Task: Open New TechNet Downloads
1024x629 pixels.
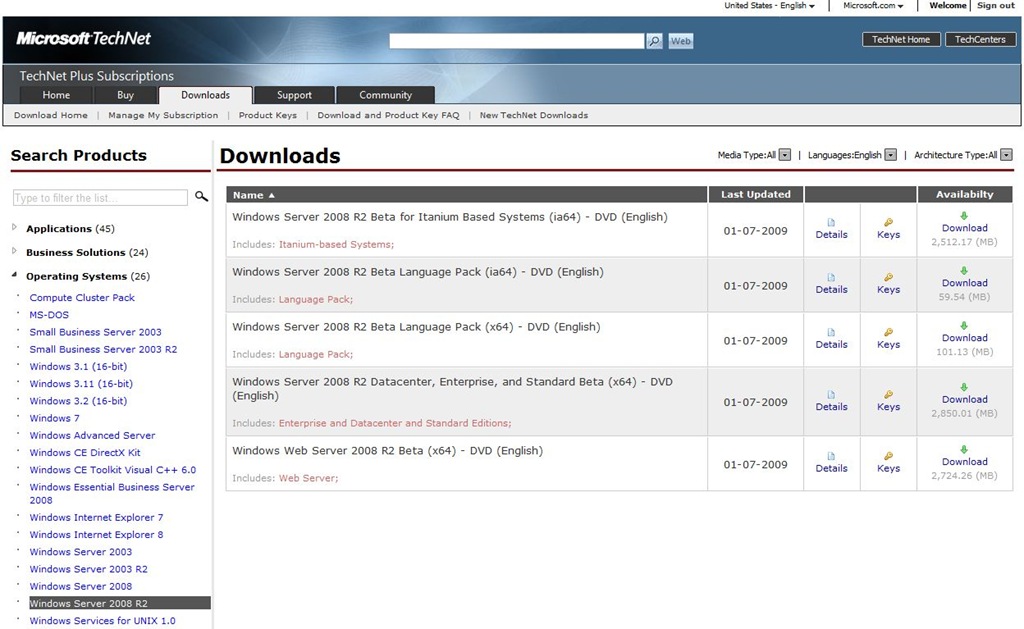Action: pyautogui.click(x=534, y=115)
